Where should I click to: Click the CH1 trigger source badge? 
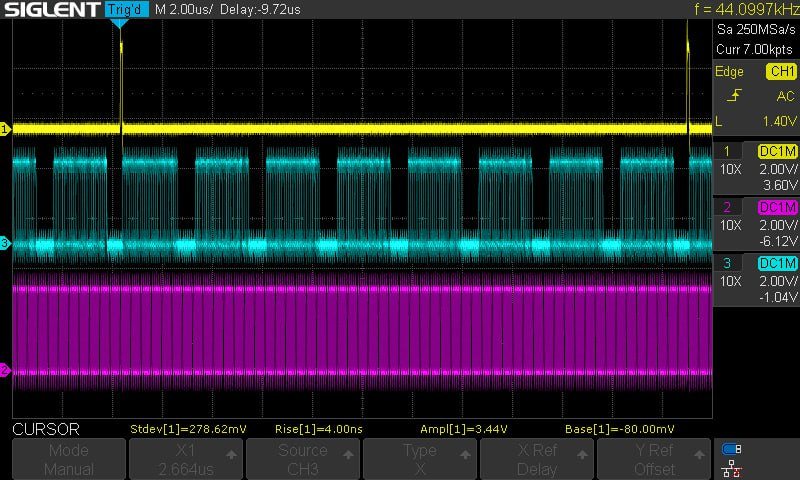pos(781,71)
